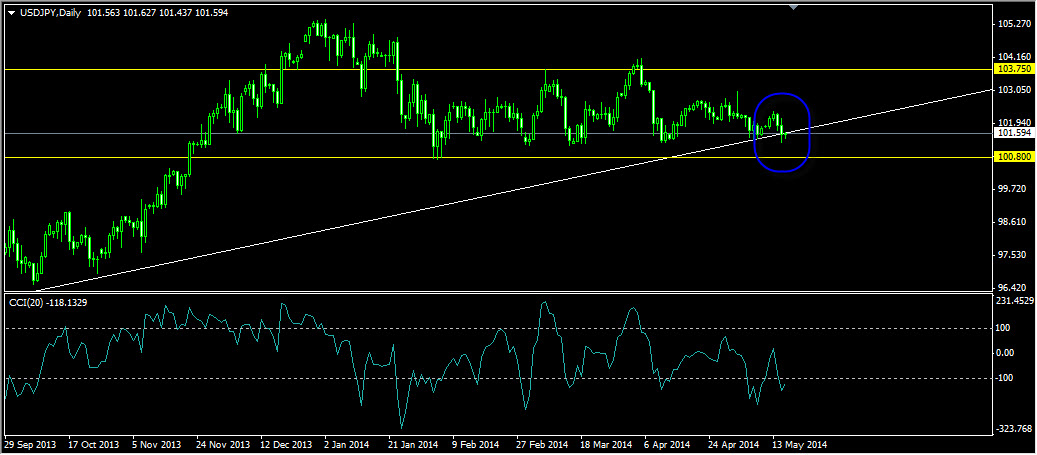Click the 2 Jan 2014 date label
This screenshot has height=455, width=1037.
coord(348,444)
